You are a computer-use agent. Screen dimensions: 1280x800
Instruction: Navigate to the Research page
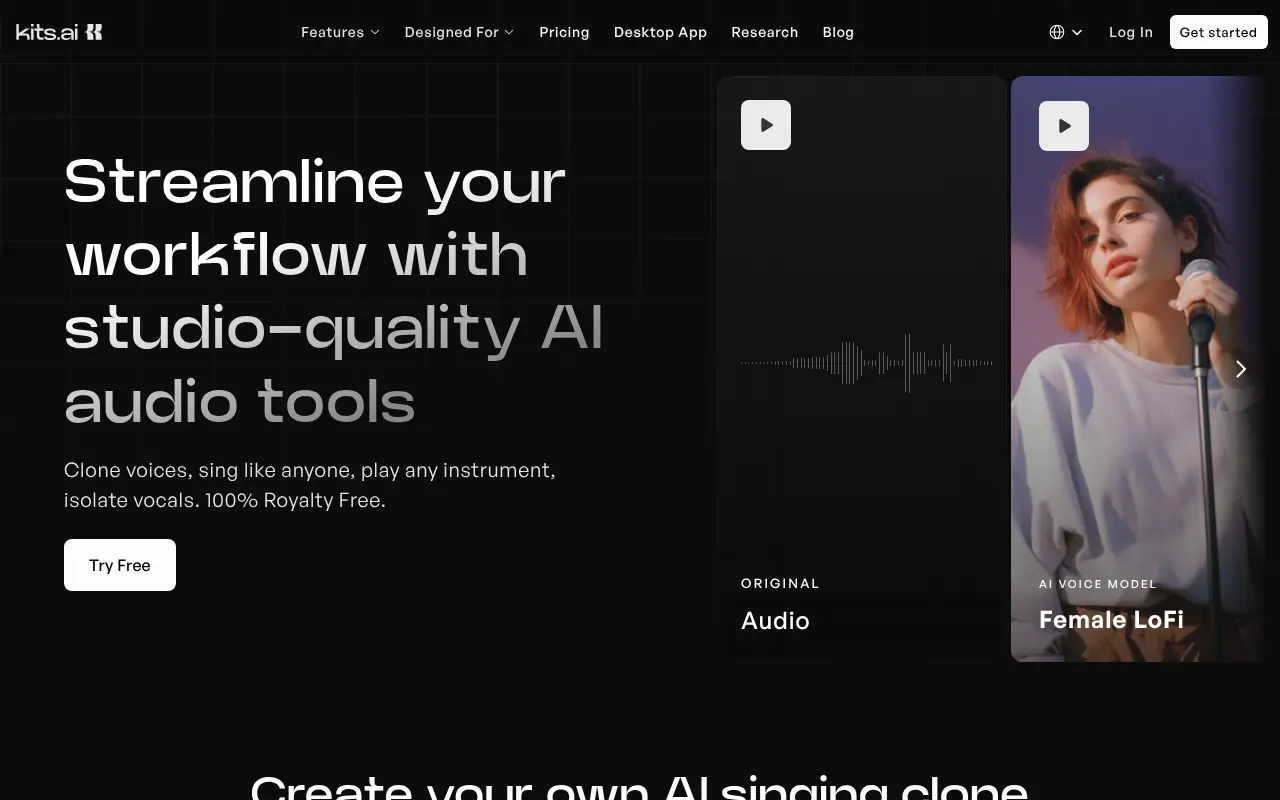[764, 32]
